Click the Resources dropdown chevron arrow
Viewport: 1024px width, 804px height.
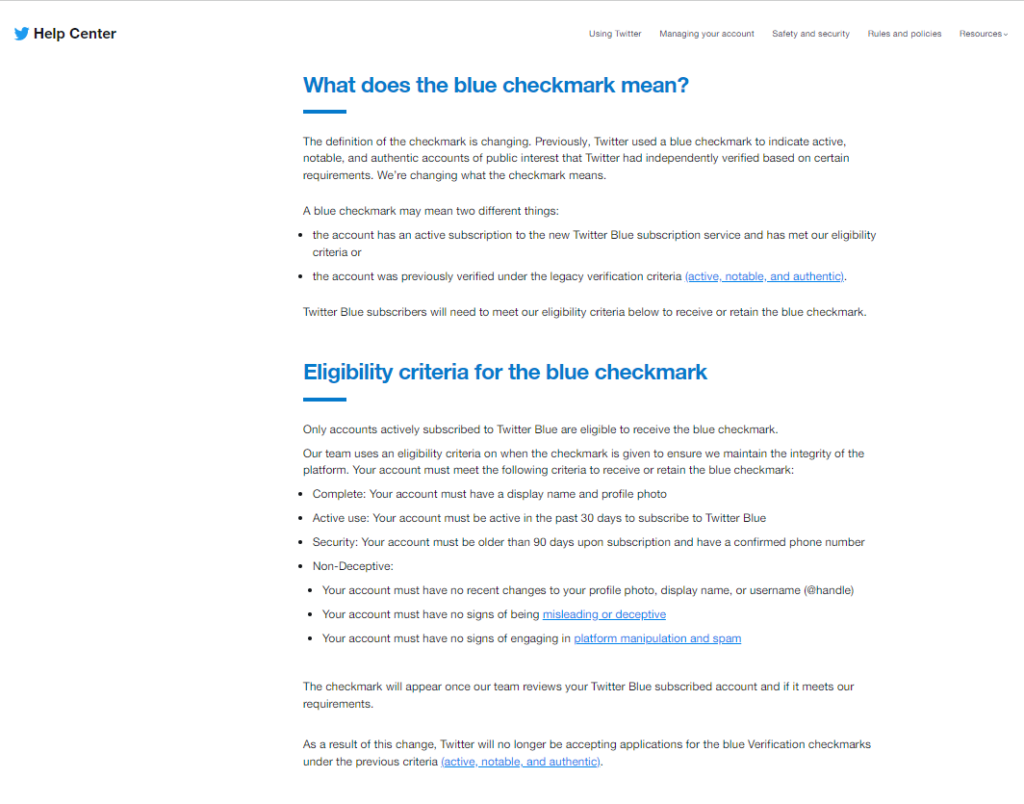(x=1006, y=35)
